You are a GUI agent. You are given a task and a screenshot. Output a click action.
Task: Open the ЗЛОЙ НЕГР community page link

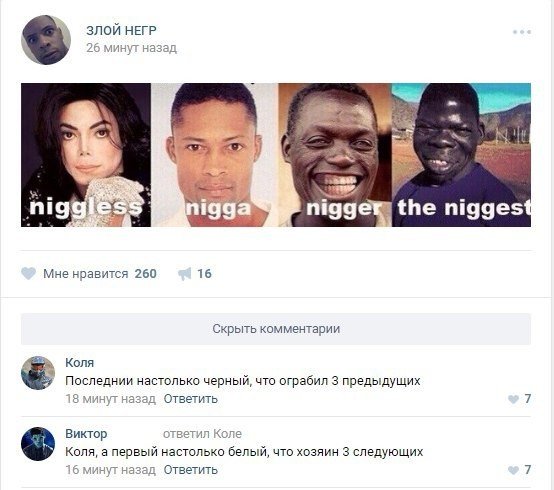pyautogui.click(x=121, y=30)
